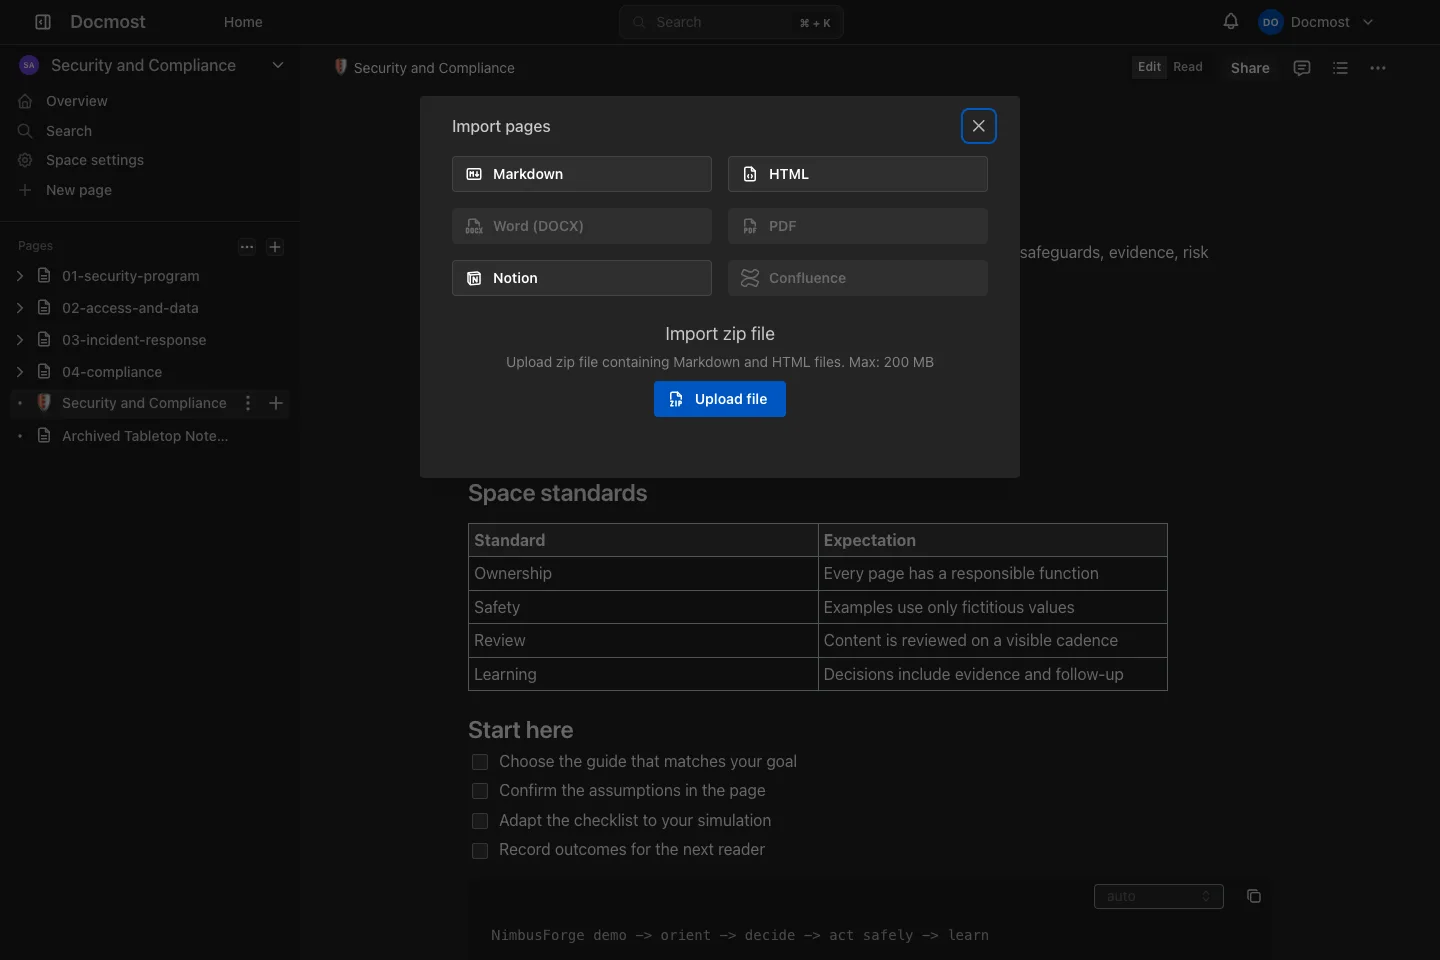The image size is (1440, 960).
Task: Open the Docmost user menu chevron
Action: coord(1368,22)
